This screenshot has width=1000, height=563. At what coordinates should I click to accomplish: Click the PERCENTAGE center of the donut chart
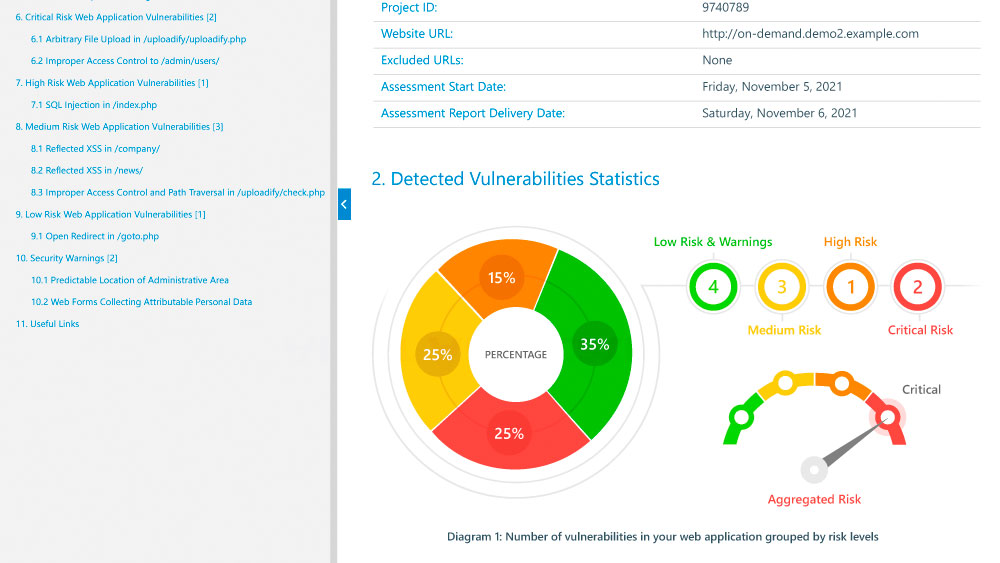tap(516, 354)
